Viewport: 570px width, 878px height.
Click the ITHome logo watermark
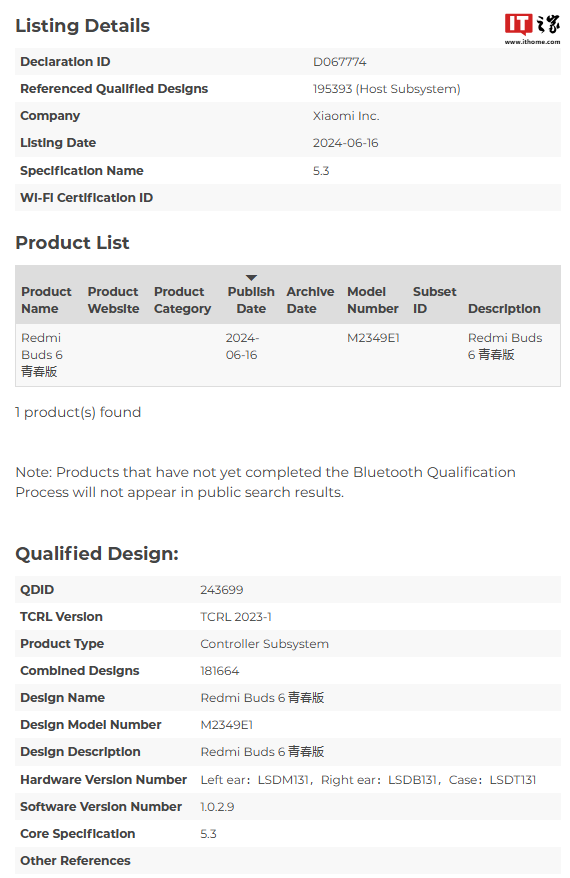[531, 29]
